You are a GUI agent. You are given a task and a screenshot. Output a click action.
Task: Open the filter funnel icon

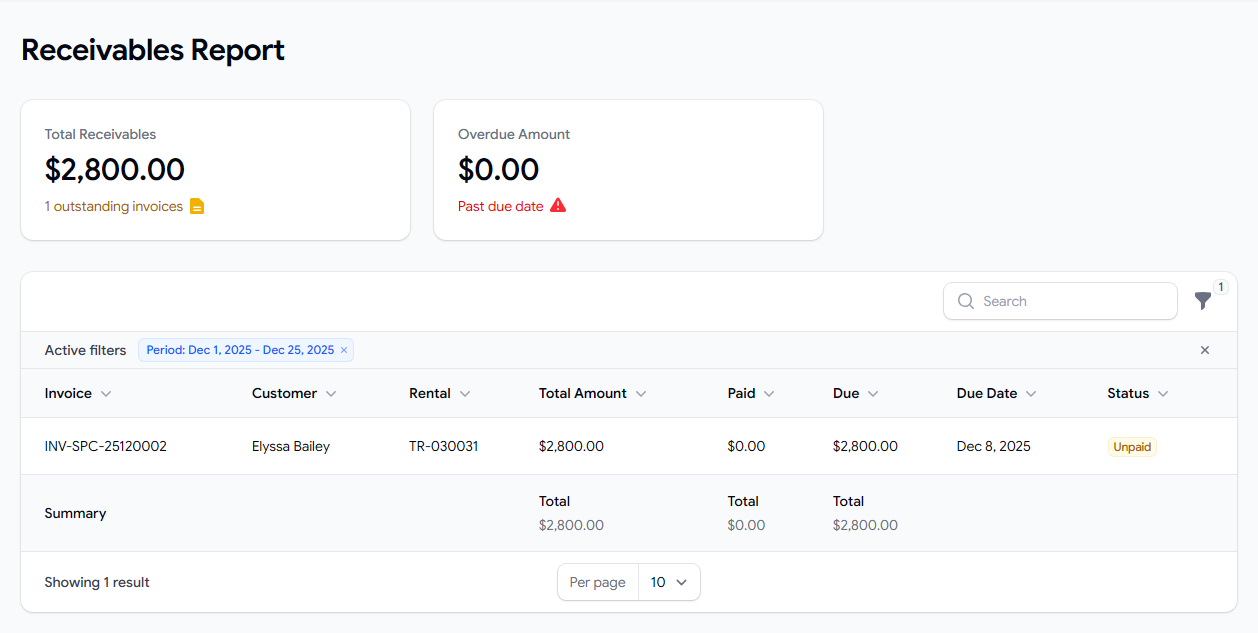(x=1203, y=300)
